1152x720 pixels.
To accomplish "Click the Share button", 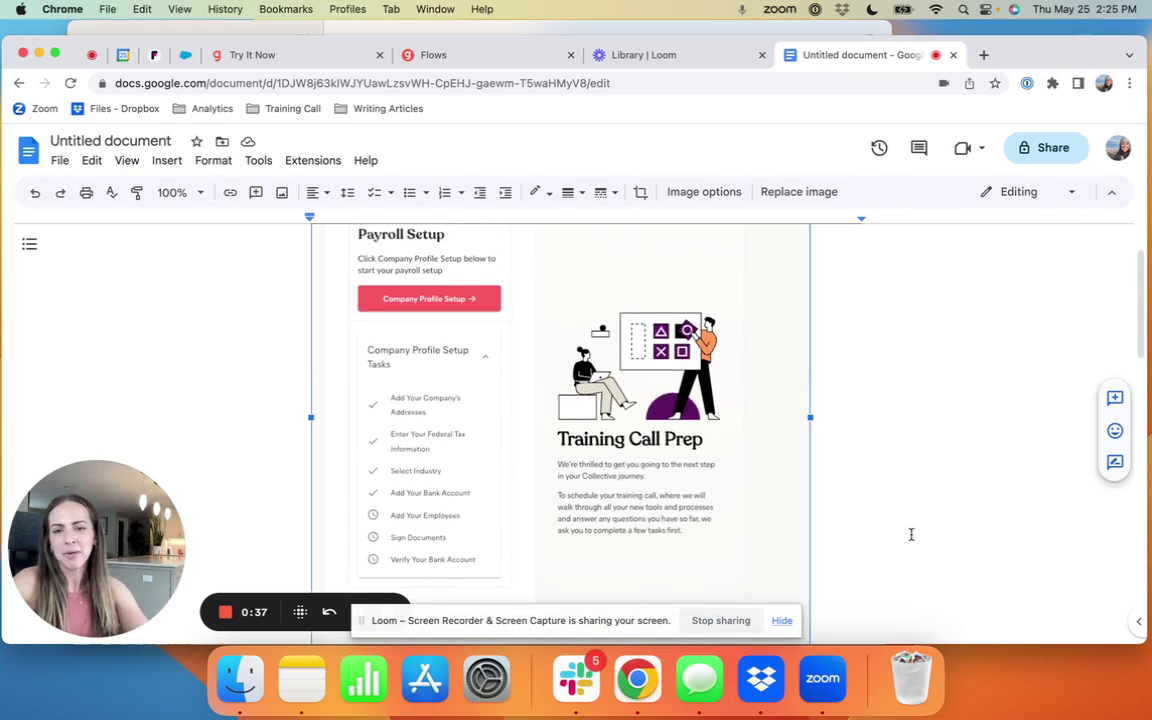I will tap(1045, 148).
